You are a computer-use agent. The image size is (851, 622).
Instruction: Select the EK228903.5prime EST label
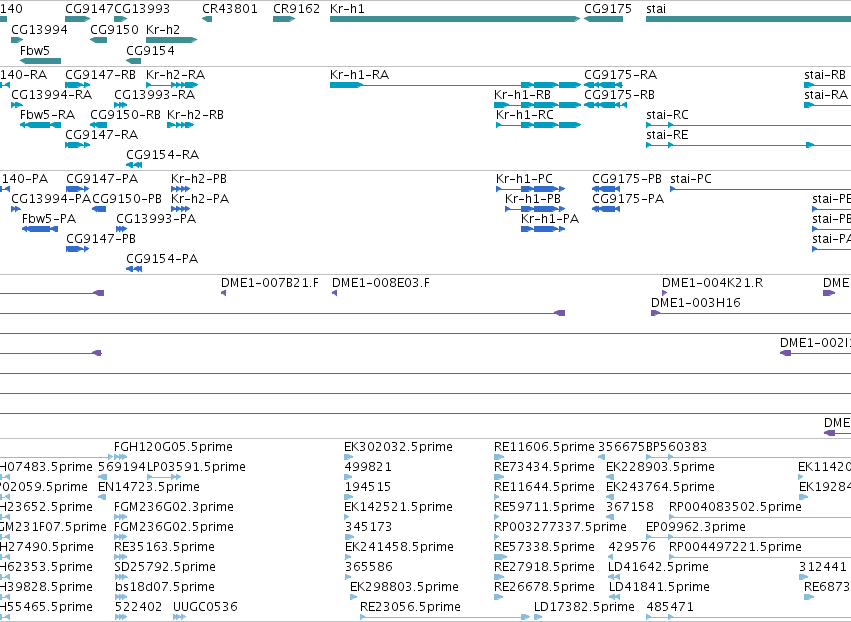[660, 467]
